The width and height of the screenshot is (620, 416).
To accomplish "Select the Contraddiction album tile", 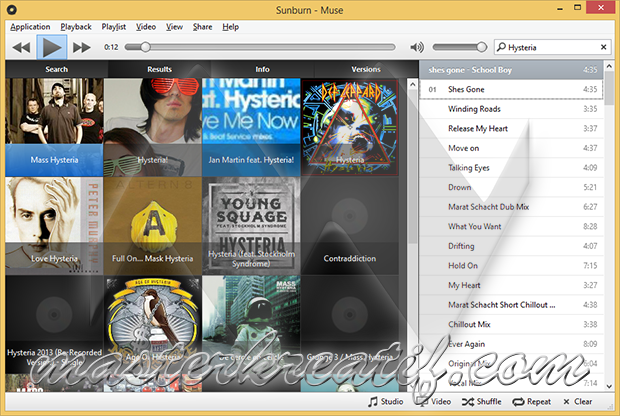I will pyautogui.click(x=350, y=226).
